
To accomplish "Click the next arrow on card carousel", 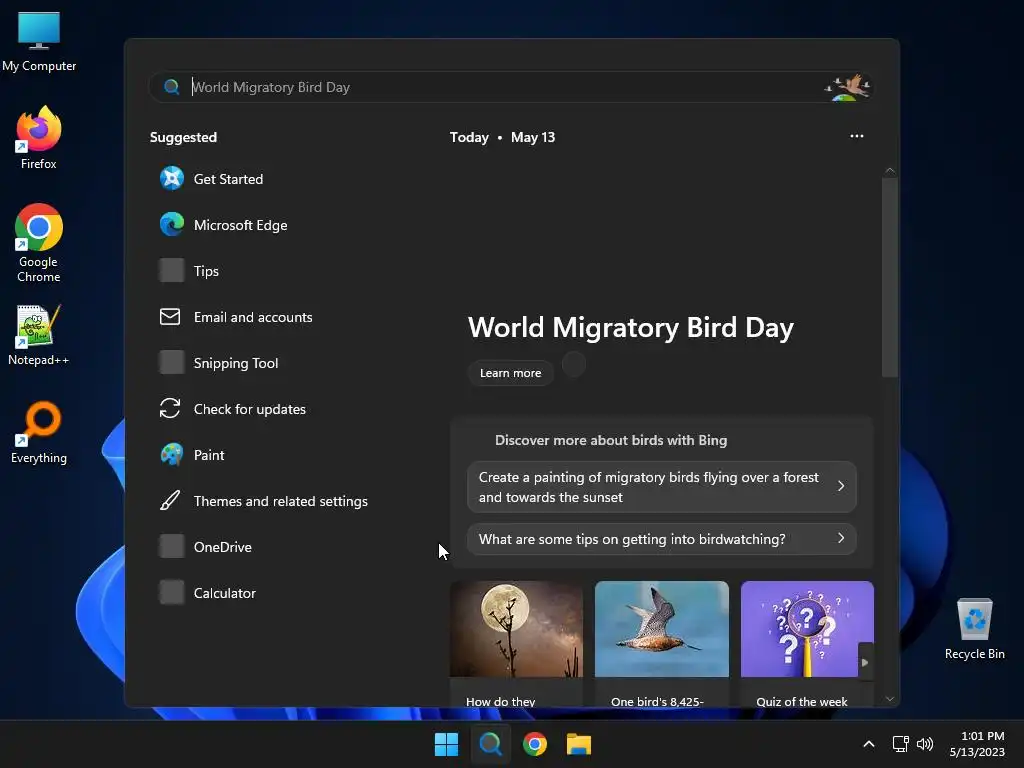I will click(x=865, y=662).
